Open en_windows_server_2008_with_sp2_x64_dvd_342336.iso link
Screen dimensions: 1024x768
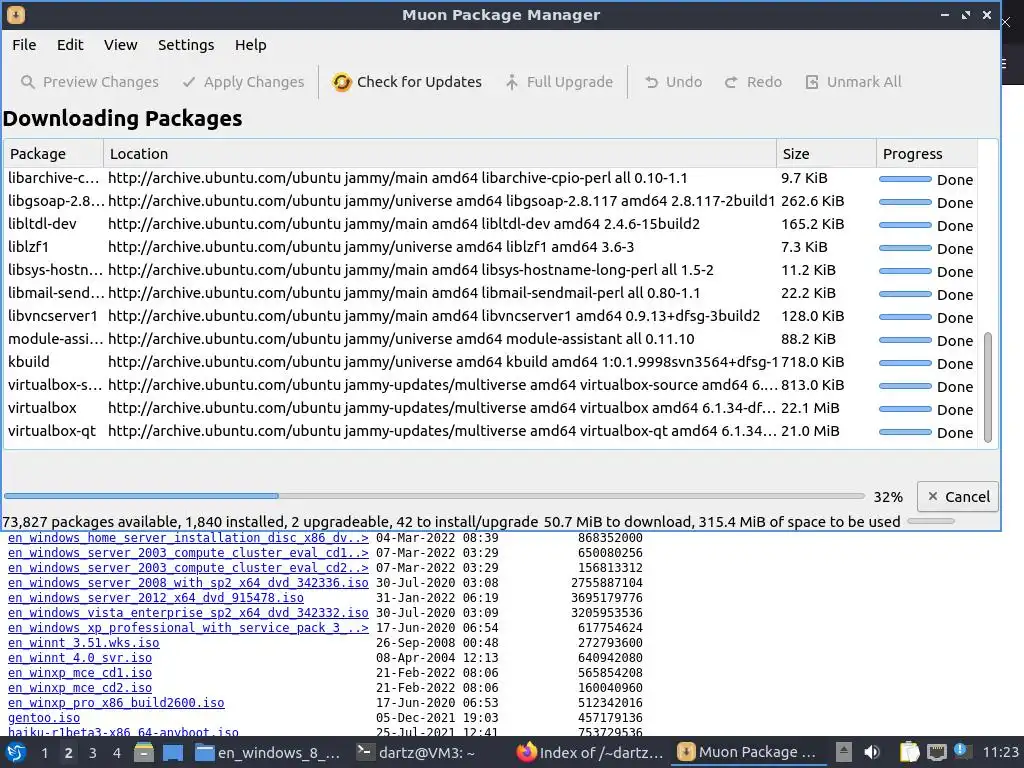point(188,583)
